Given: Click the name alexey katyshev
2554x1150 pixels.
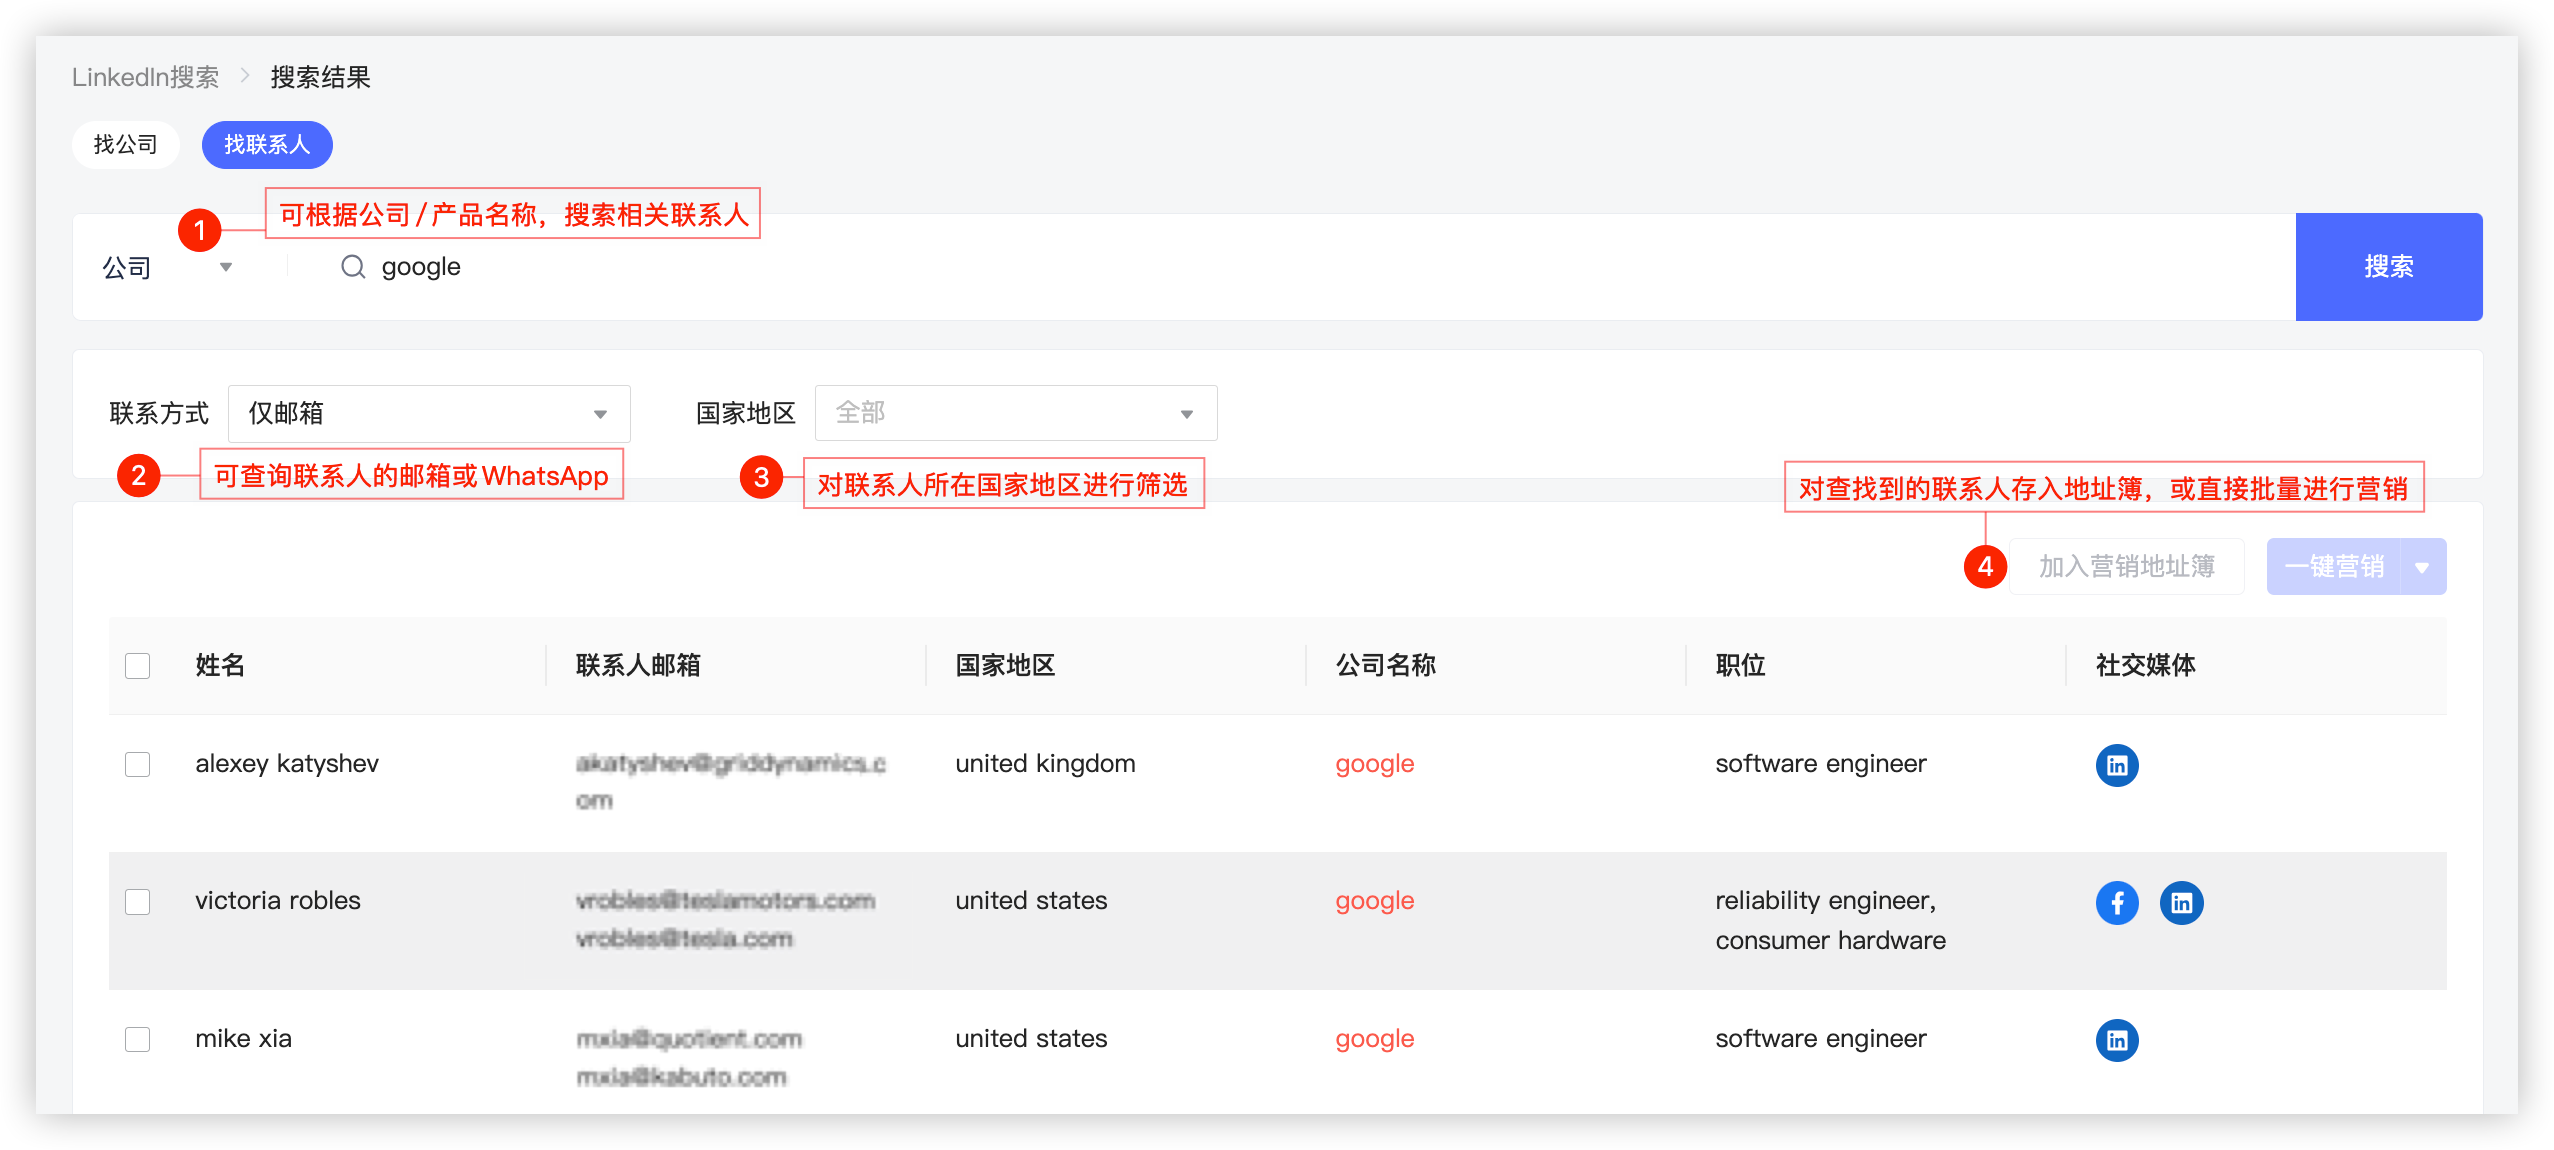Looking at the screenshot, I should 287,764.
